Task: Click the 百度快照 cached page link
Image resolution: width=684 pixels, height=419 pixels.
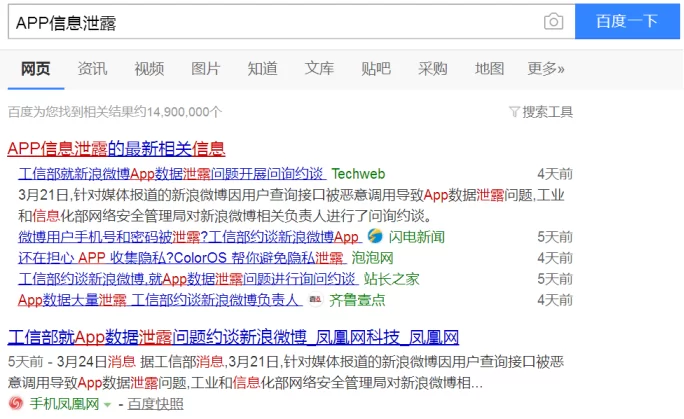Action: click(x=156, y=404)
